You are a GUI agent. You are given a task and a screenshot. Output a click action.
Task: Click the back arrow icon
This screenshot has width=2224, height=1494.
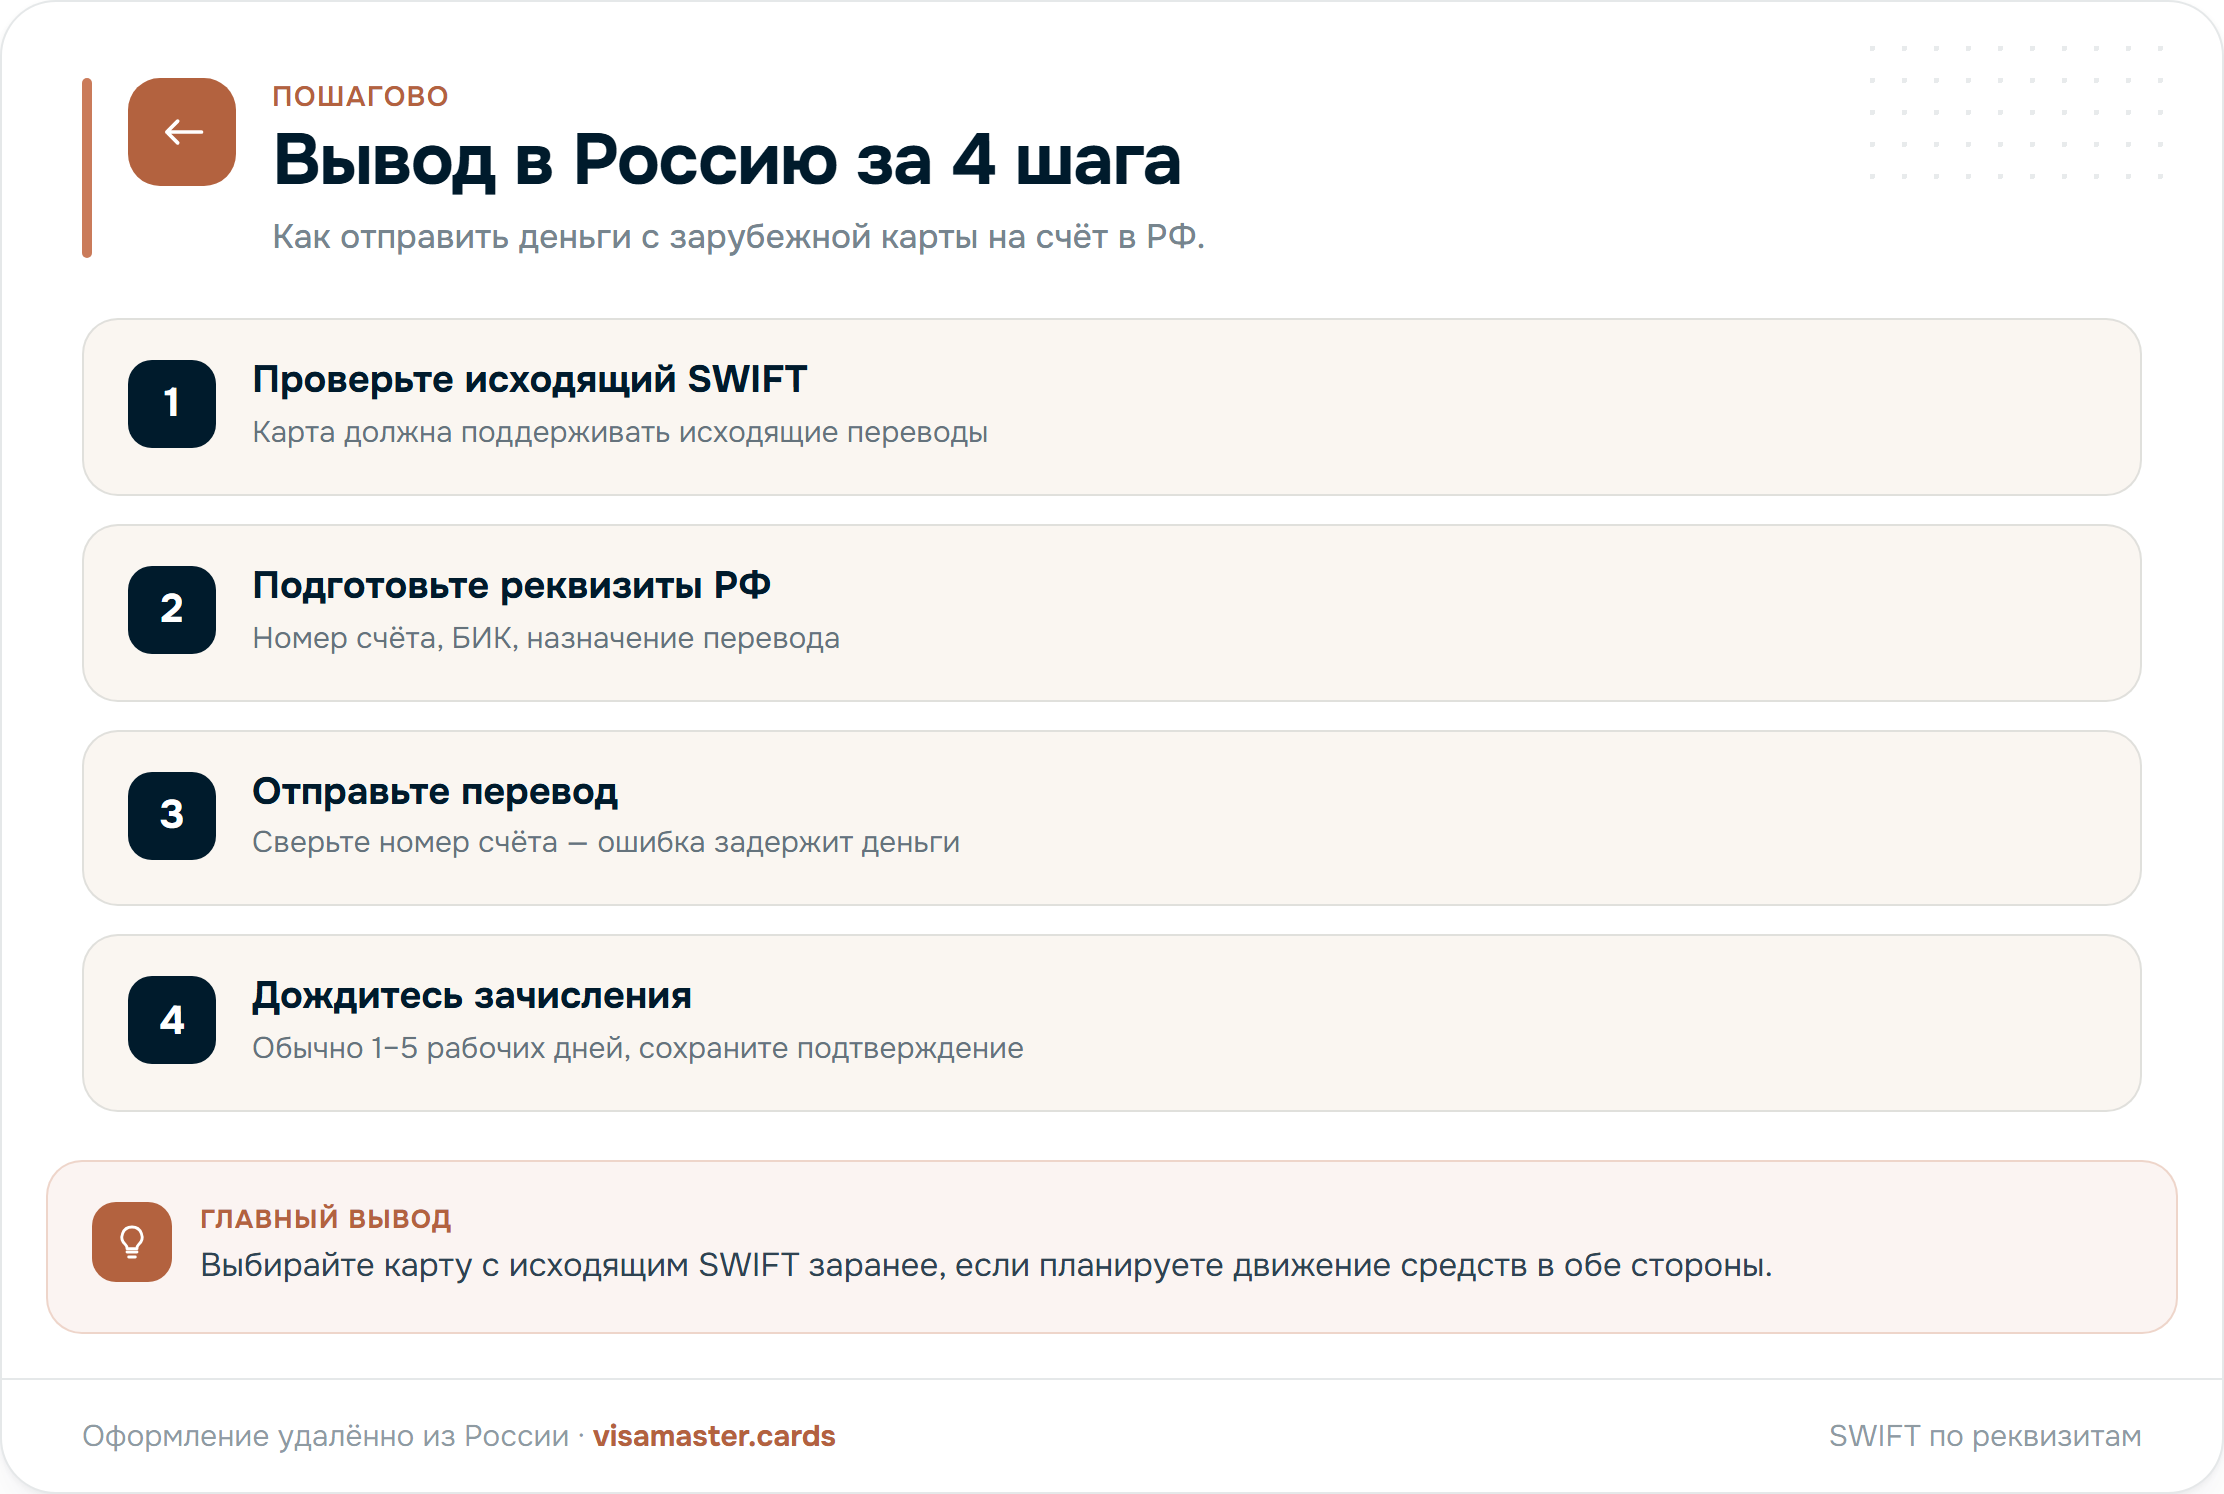click(x=182, y=132)
